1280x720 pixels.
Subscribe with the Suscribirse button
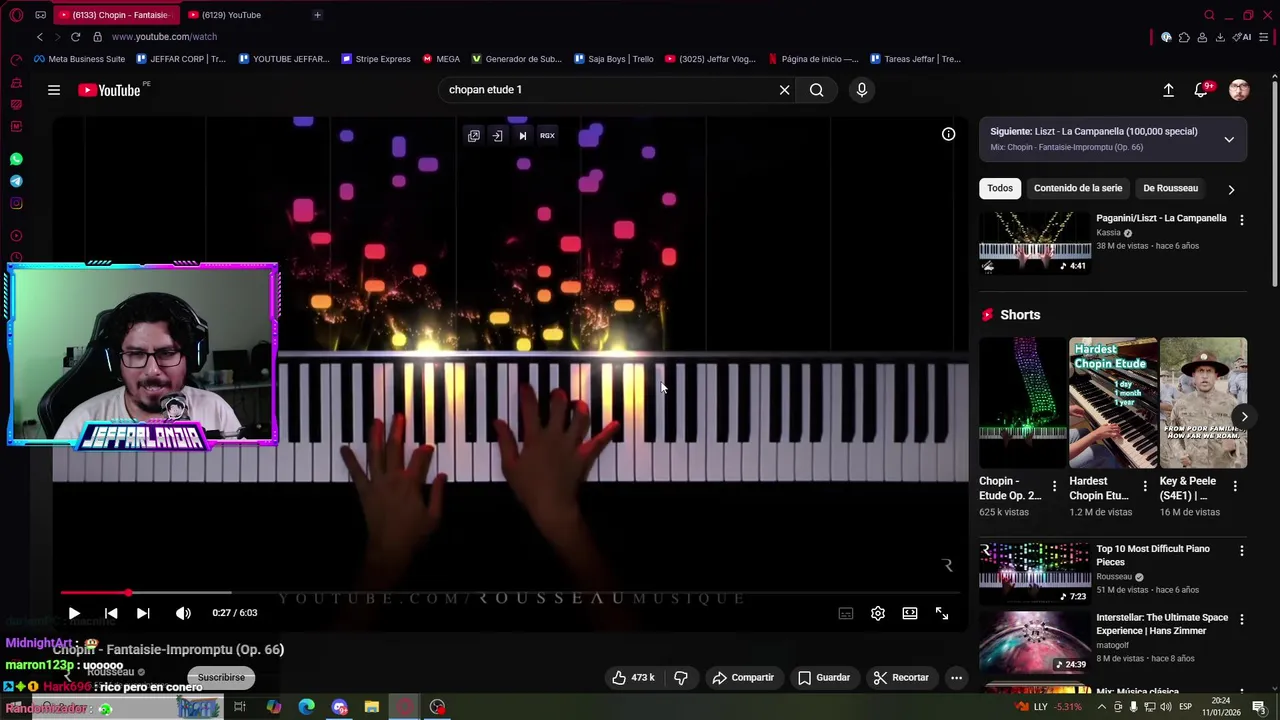coord(221,677)
